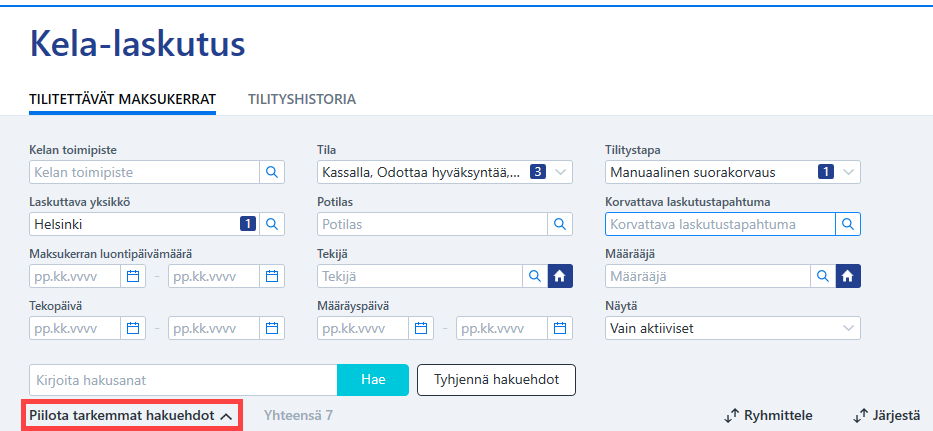Click the search icon in Kelan toimipiste field
The height and width of the screenshot is (431, 933).
click(x=272, y=172)
